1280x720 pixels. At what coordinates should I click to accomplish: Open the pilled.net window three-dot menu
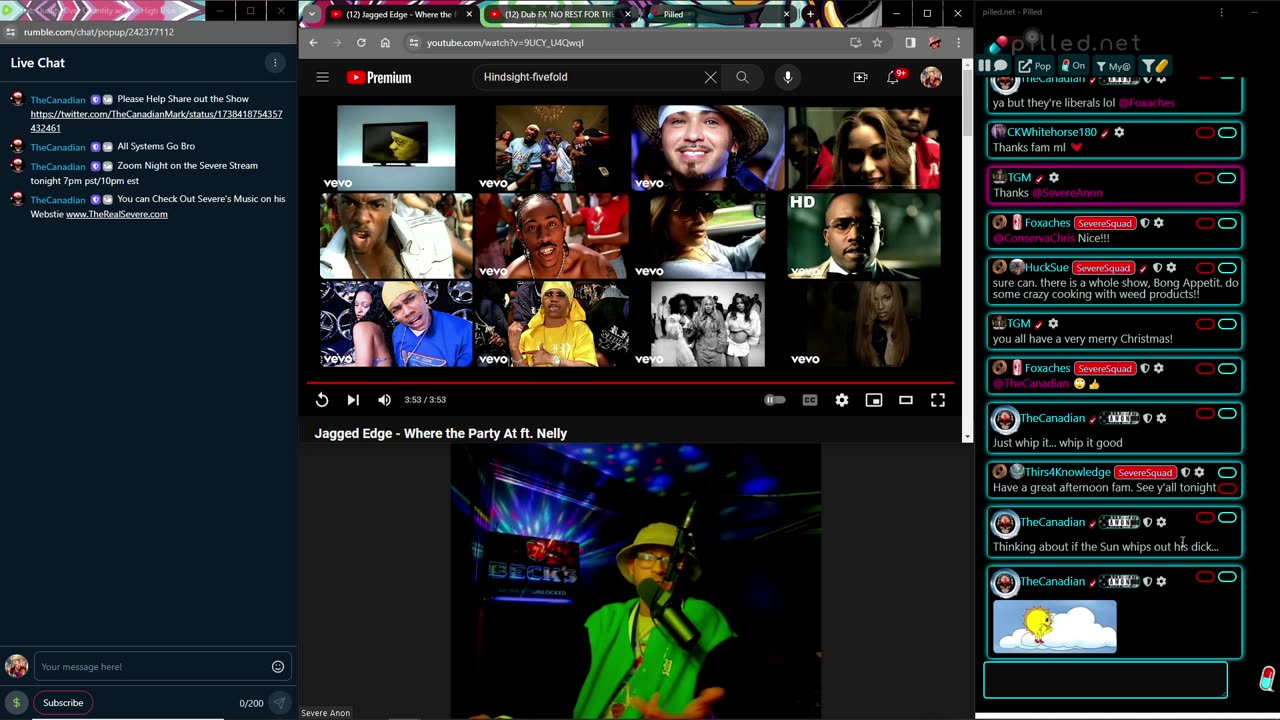tap(1221, 12)
